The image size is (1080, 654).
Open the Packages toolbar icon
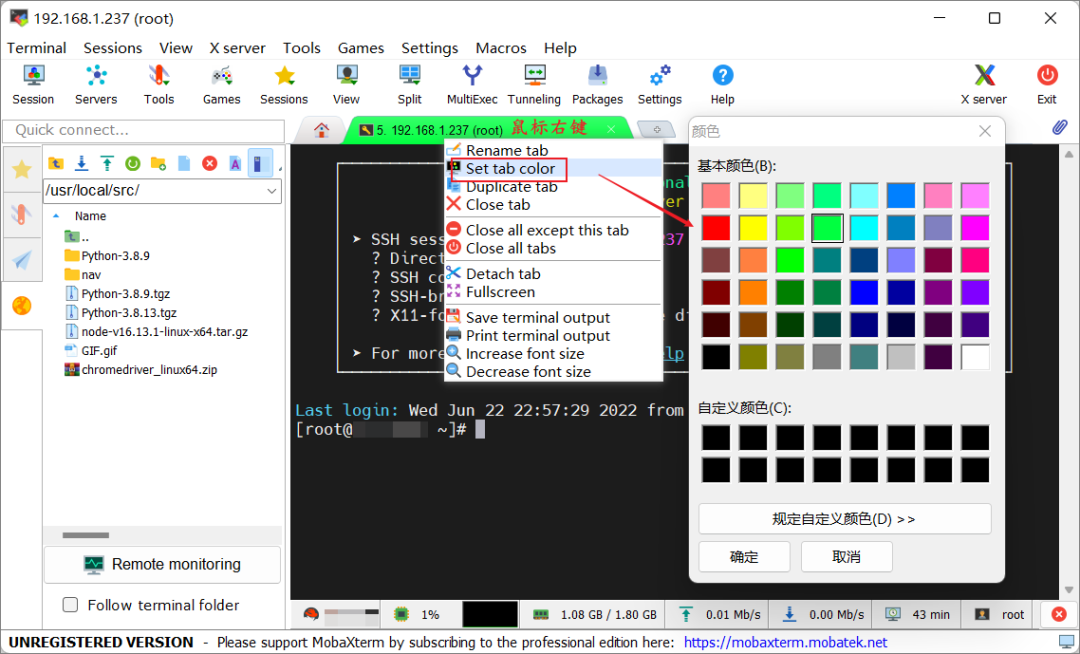(597, 85)
